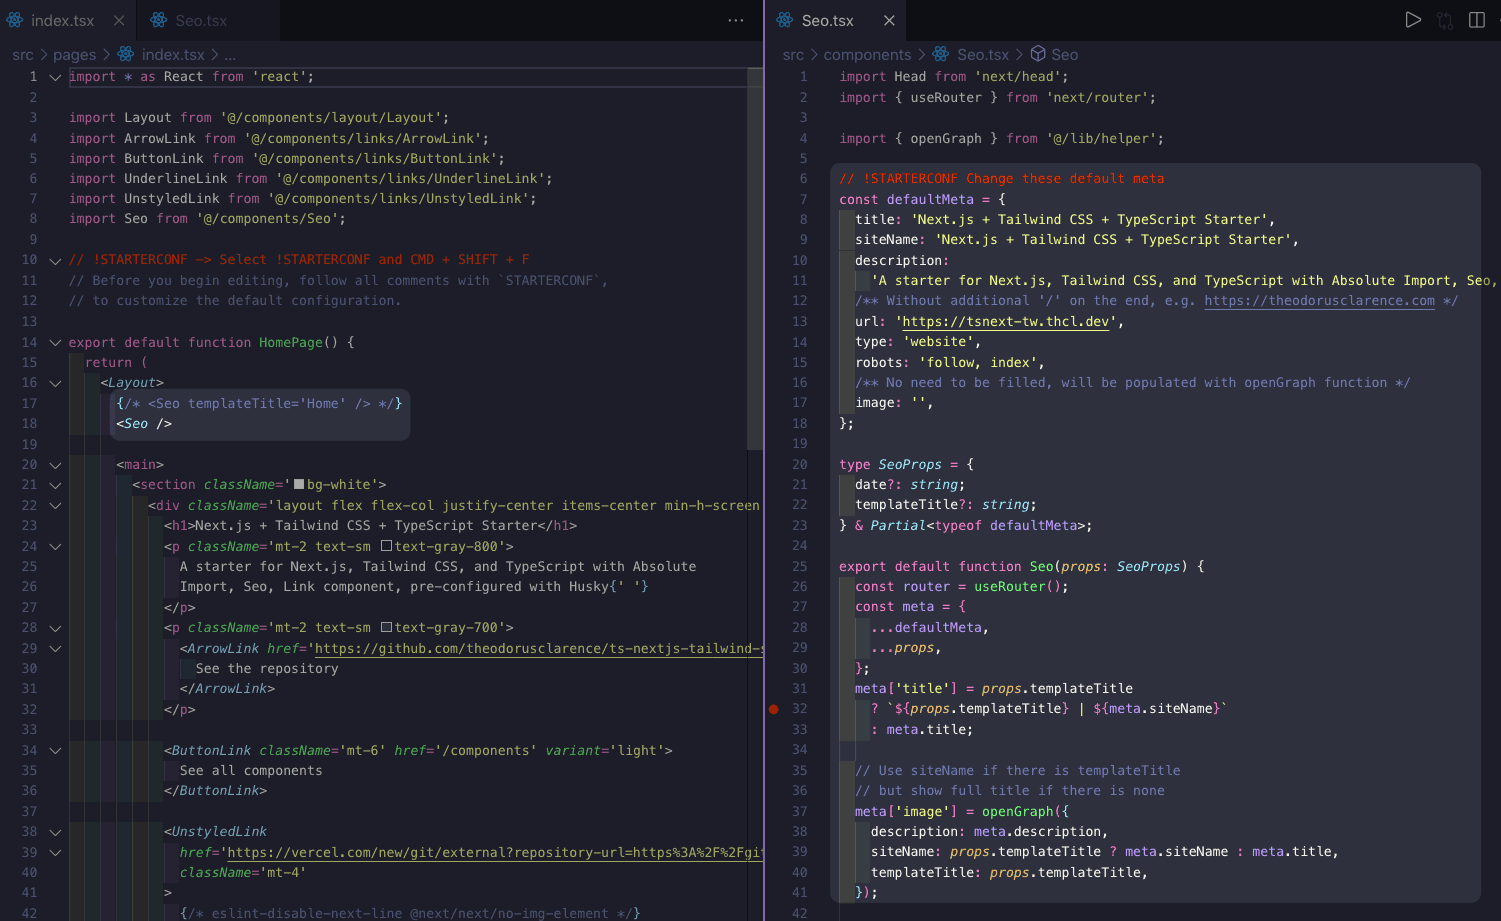
Task: Fold the text-gray-800 paragraph at line 24
Action: click(x=56, y=547)
